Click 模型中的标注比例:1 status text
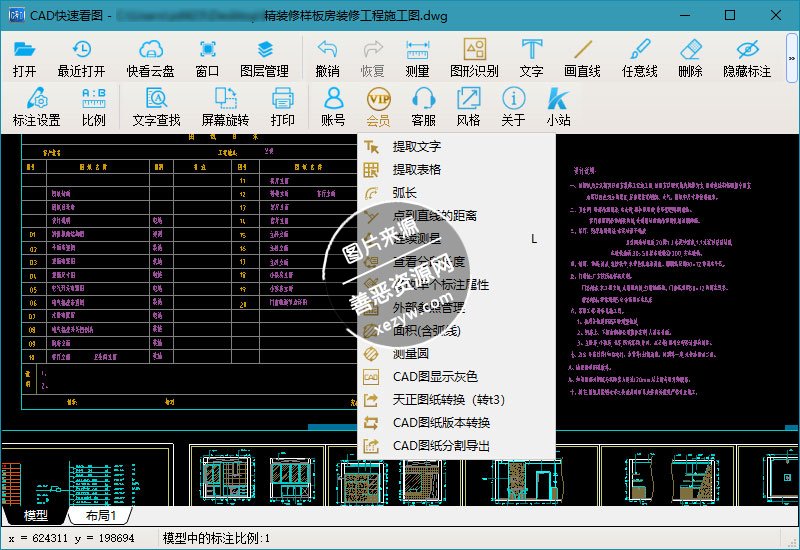The width and height of the screenshot is (800, 550). coord(216,538)
